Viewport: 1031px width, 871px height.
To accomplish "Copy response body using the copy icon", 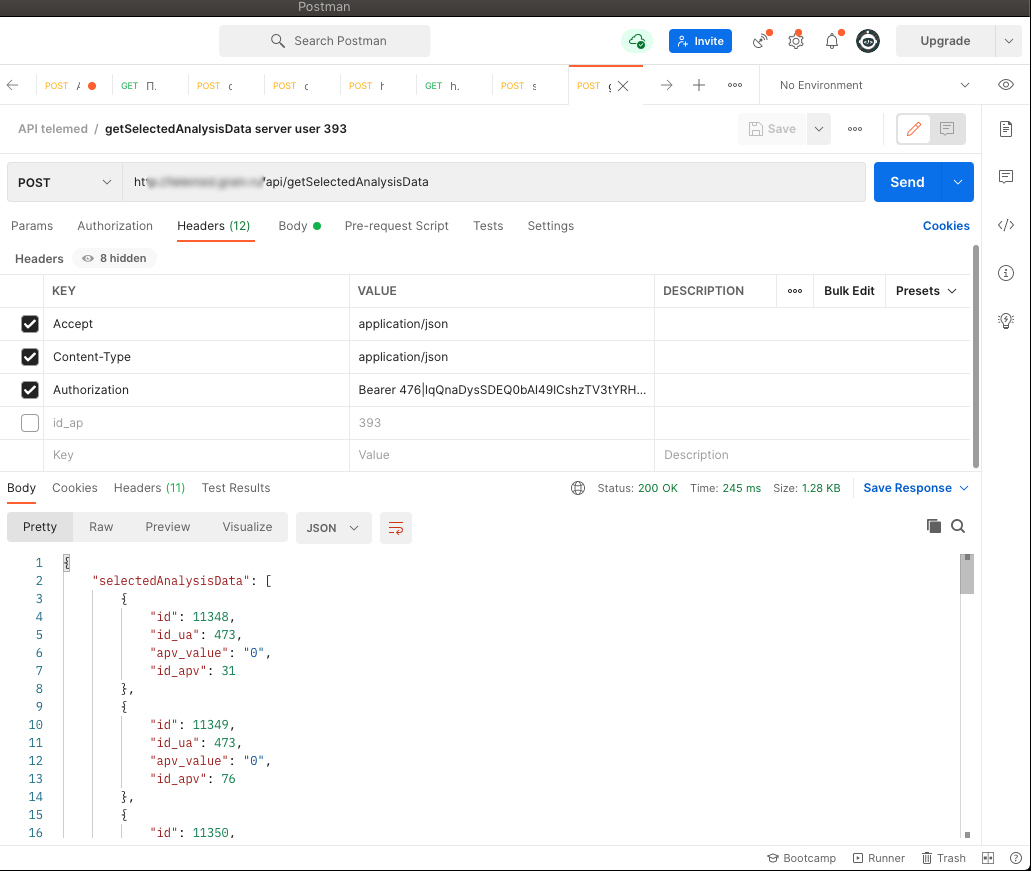I will (933, 526).
